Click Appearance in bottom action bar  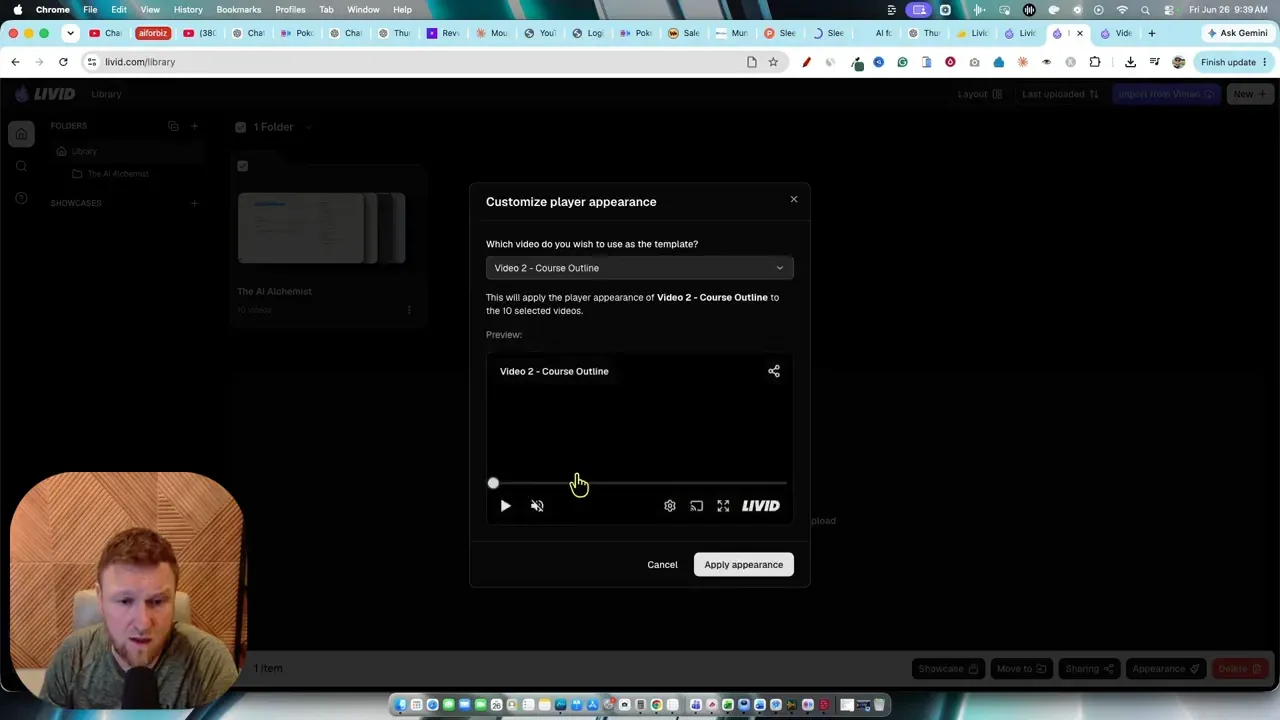(1166, 669)
